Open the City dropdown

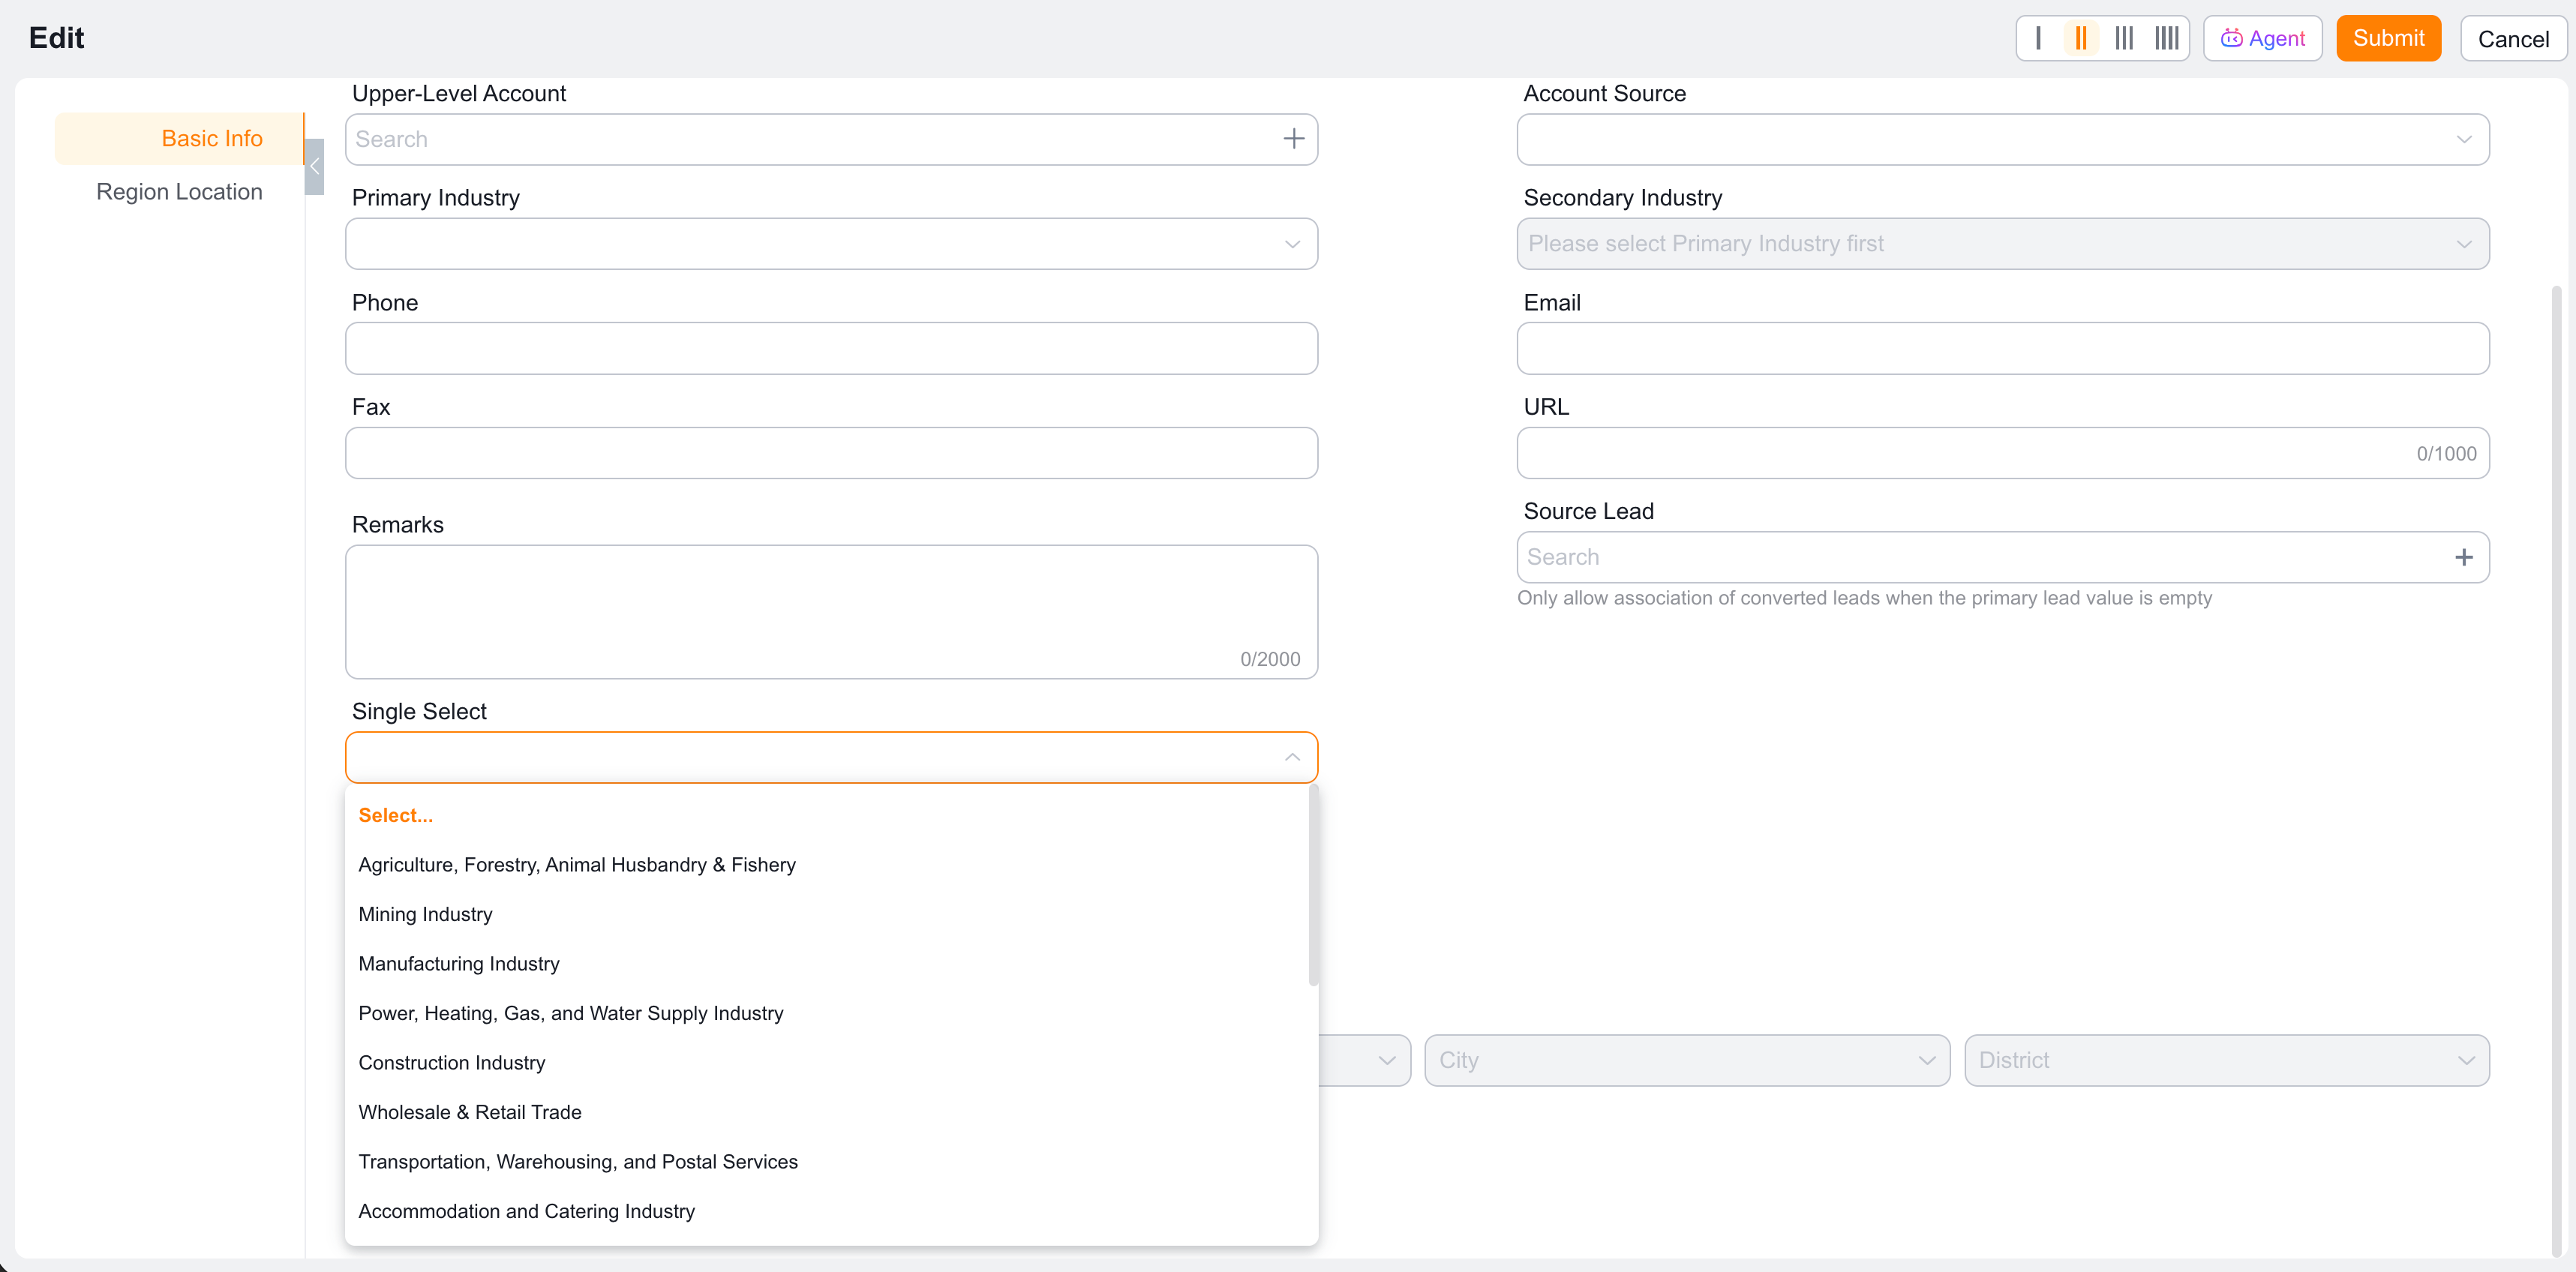pos(1687,1060)
